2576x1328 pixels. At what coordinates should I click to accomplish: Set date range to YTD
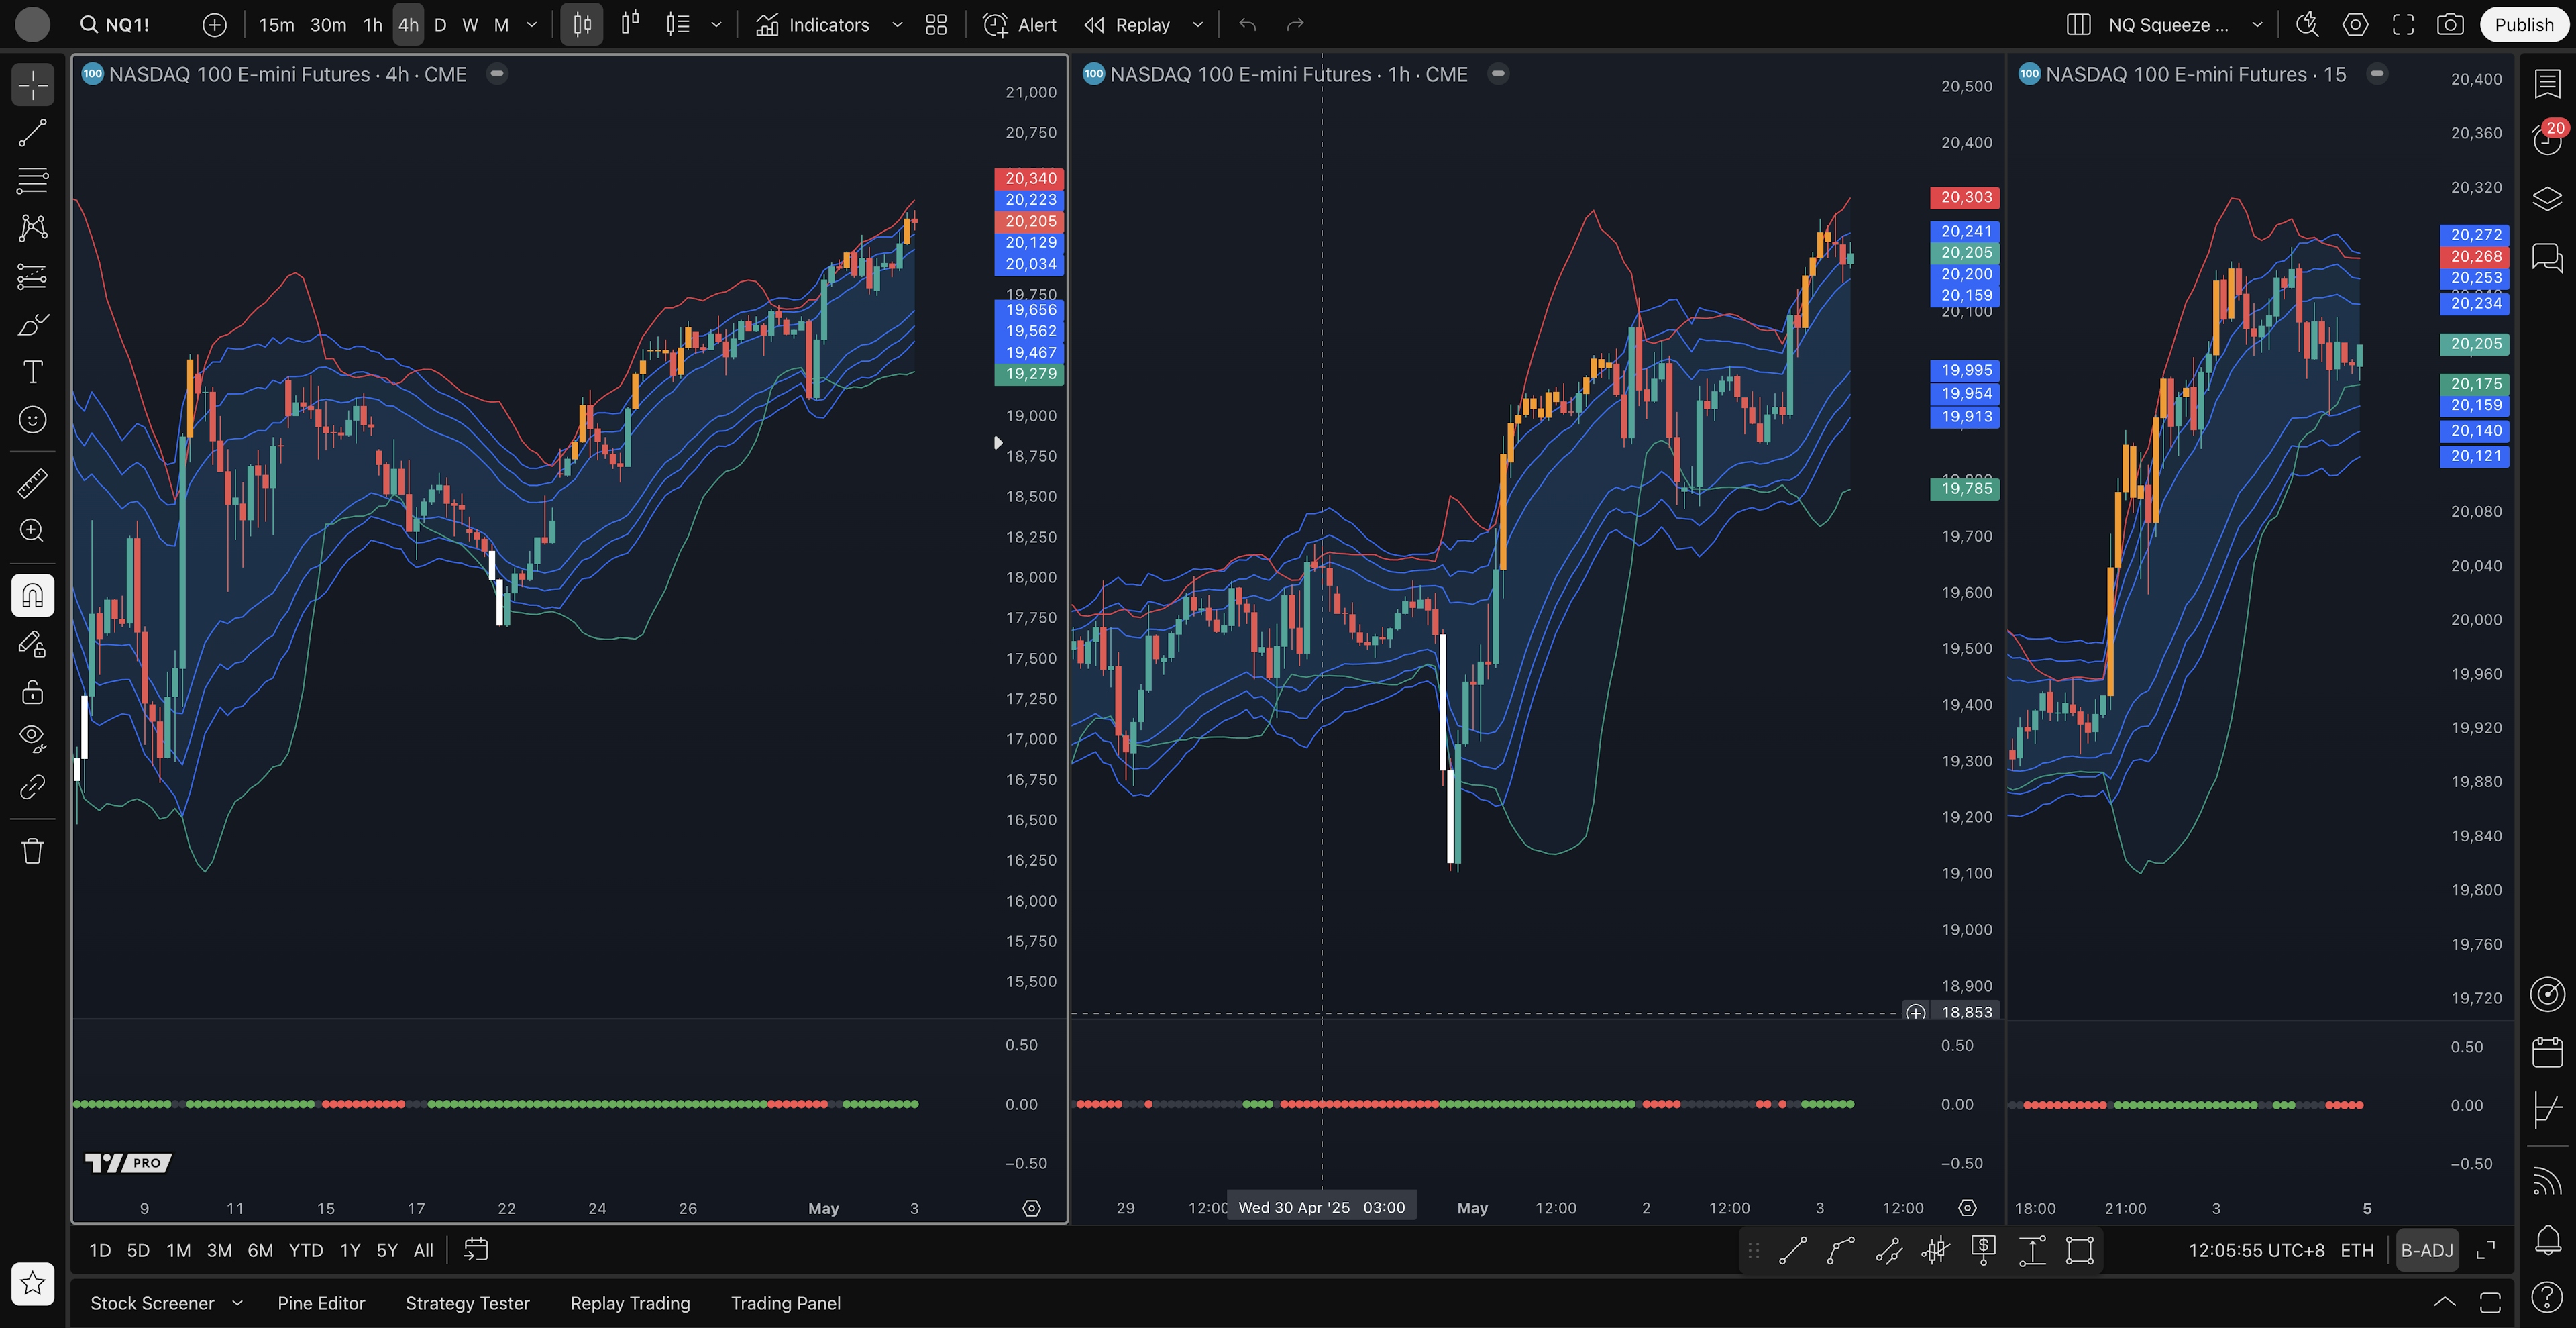(x=305, y=1250)
